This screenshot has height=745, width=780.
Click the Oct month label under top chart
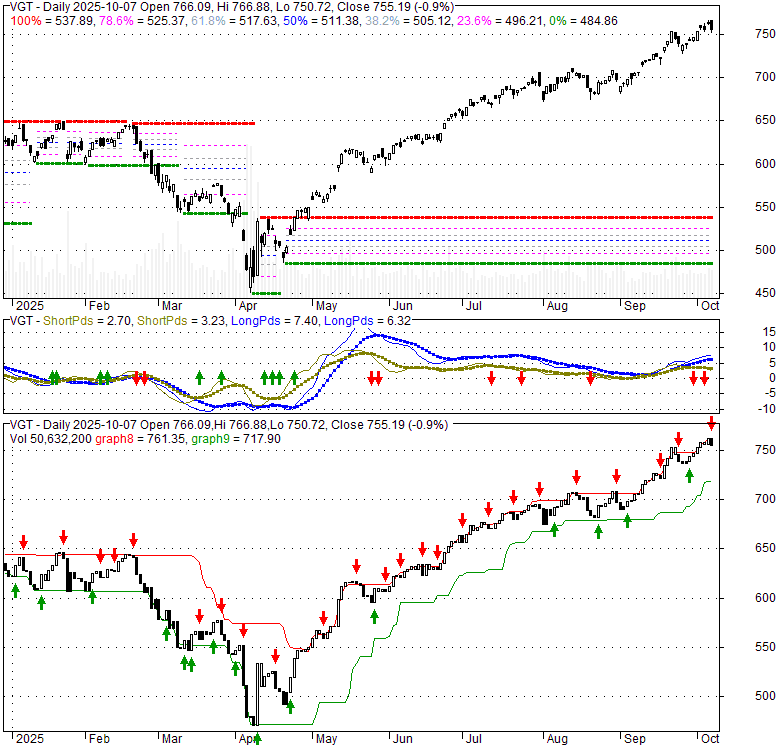(x=710, y=305)
